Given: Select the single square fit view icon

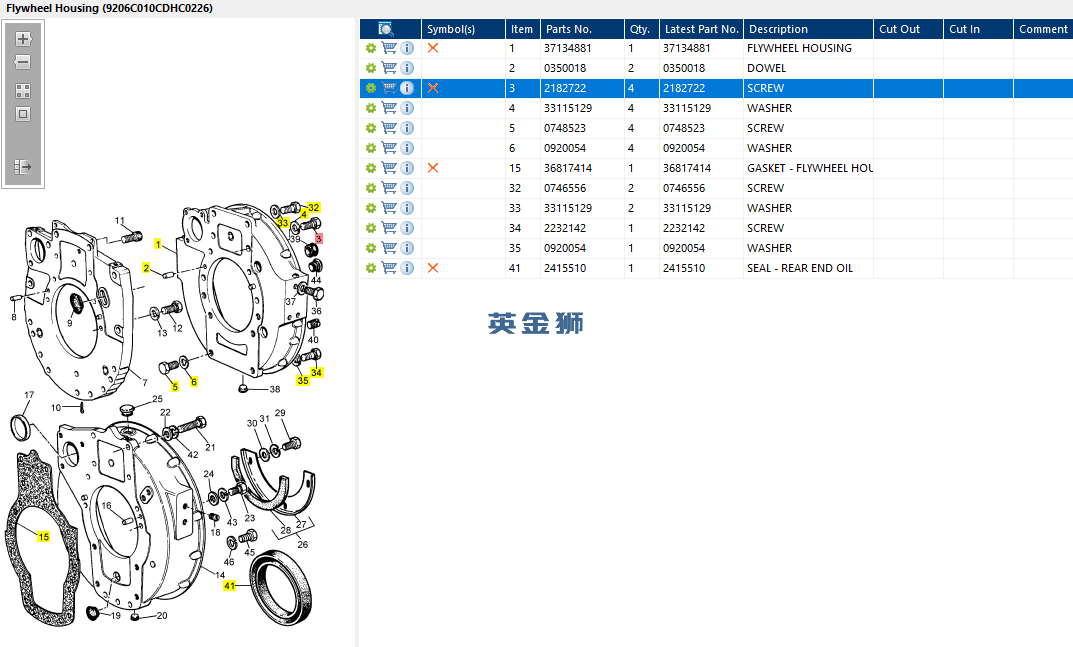Looking at the screenshot, I should point(23,114).
